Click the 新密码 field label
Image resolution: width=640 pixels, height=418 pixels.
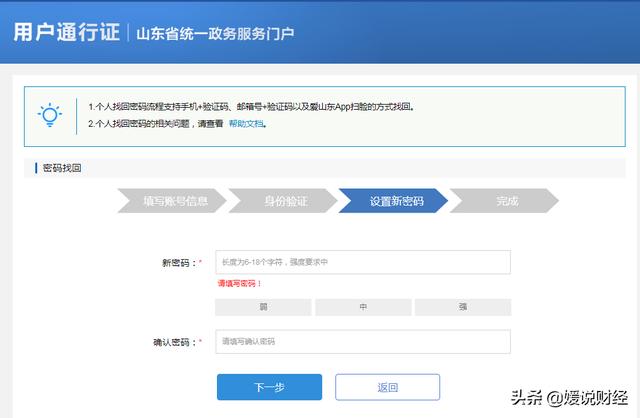click(178, 263)
